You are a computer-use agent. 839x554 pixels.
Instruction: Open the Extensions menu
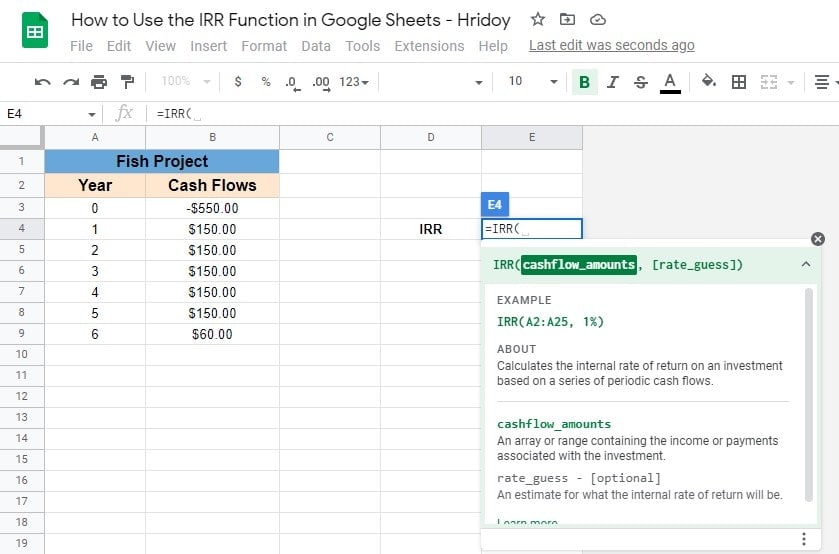click(429, 46)
